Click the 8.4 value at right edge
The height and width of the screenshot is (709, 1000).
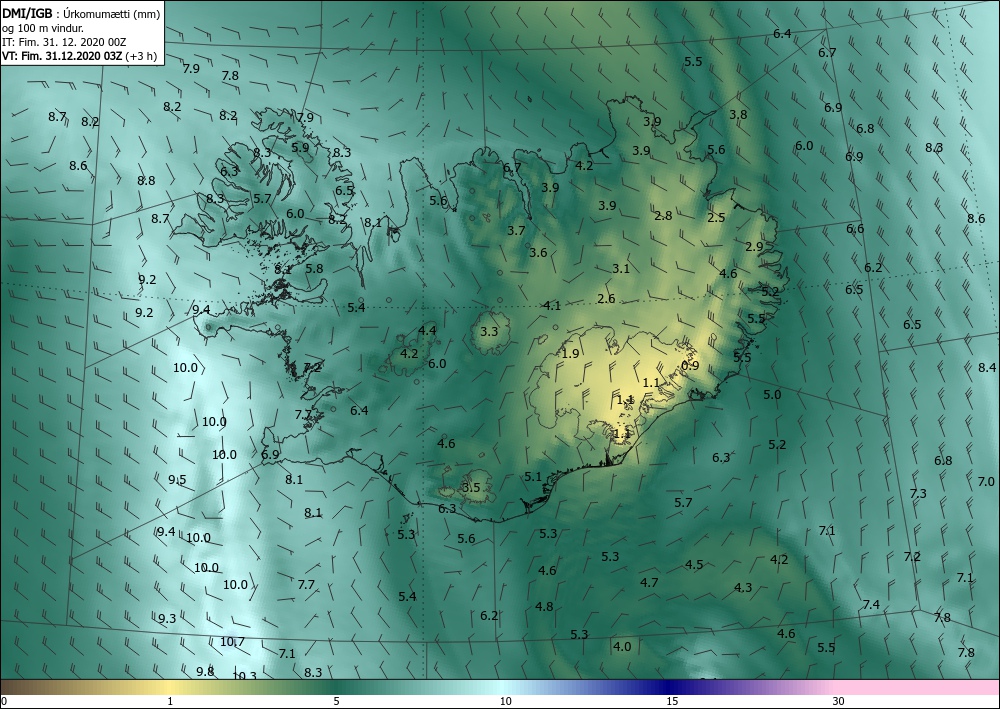(x=987, y=367)
